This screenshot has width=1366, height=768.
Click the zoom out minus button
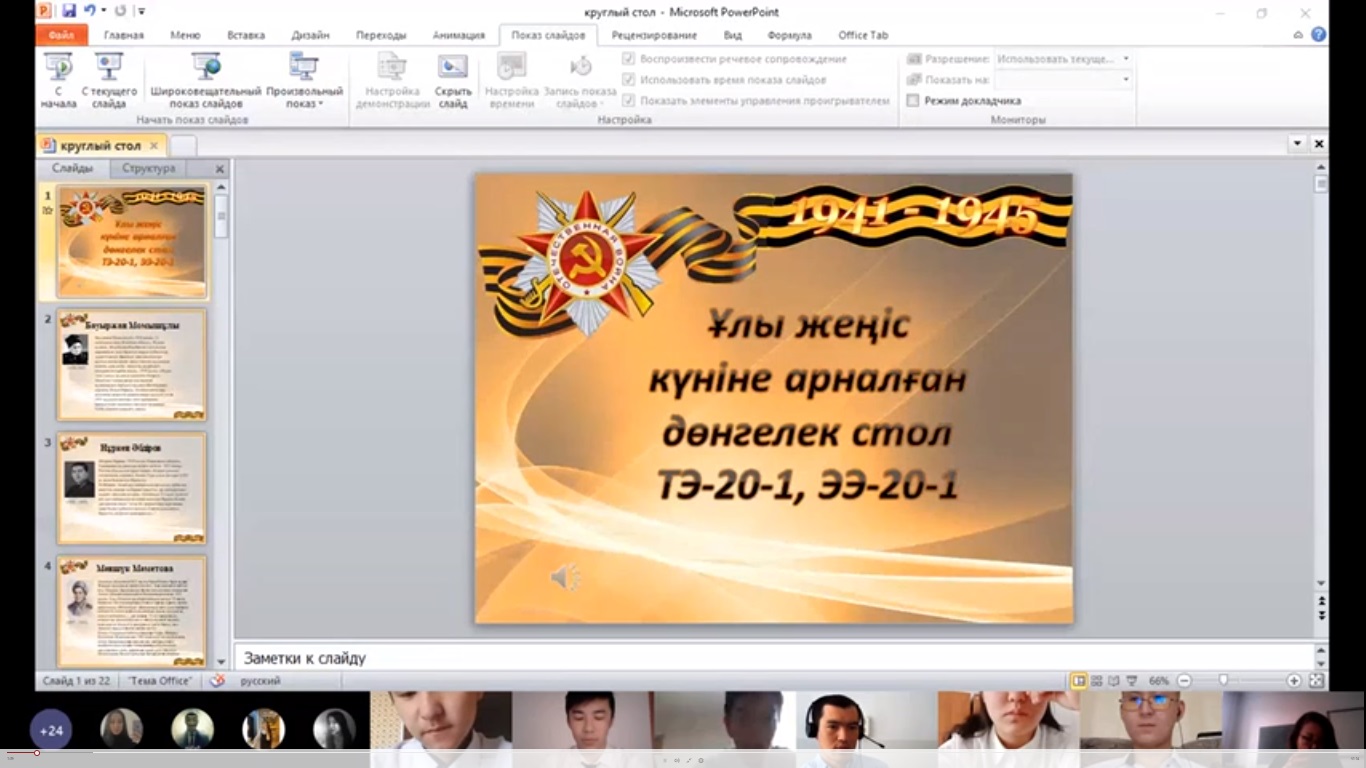1184,681
